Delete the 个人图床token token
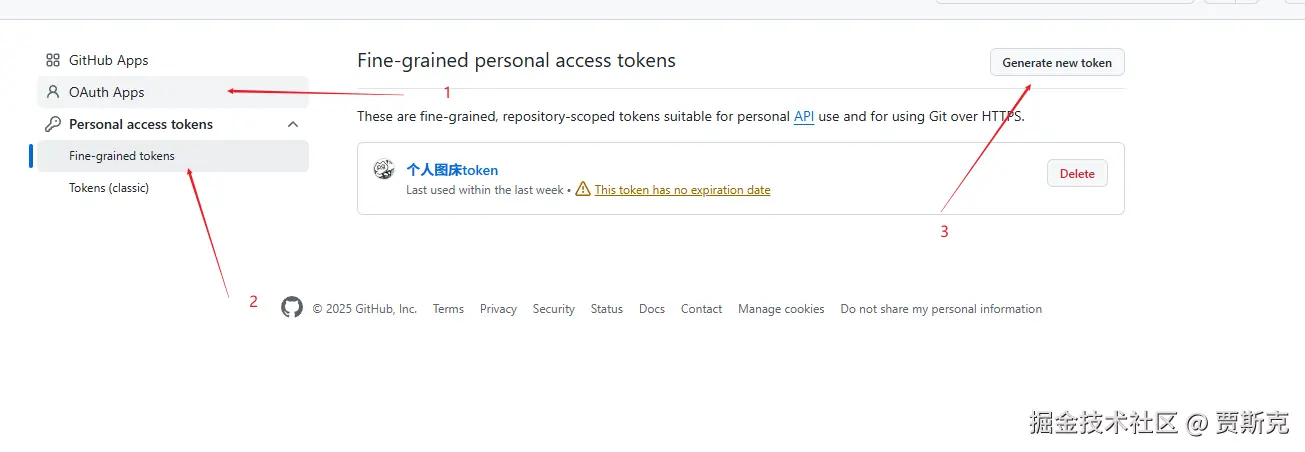Screen dimensions: 1305x452 1077,173
